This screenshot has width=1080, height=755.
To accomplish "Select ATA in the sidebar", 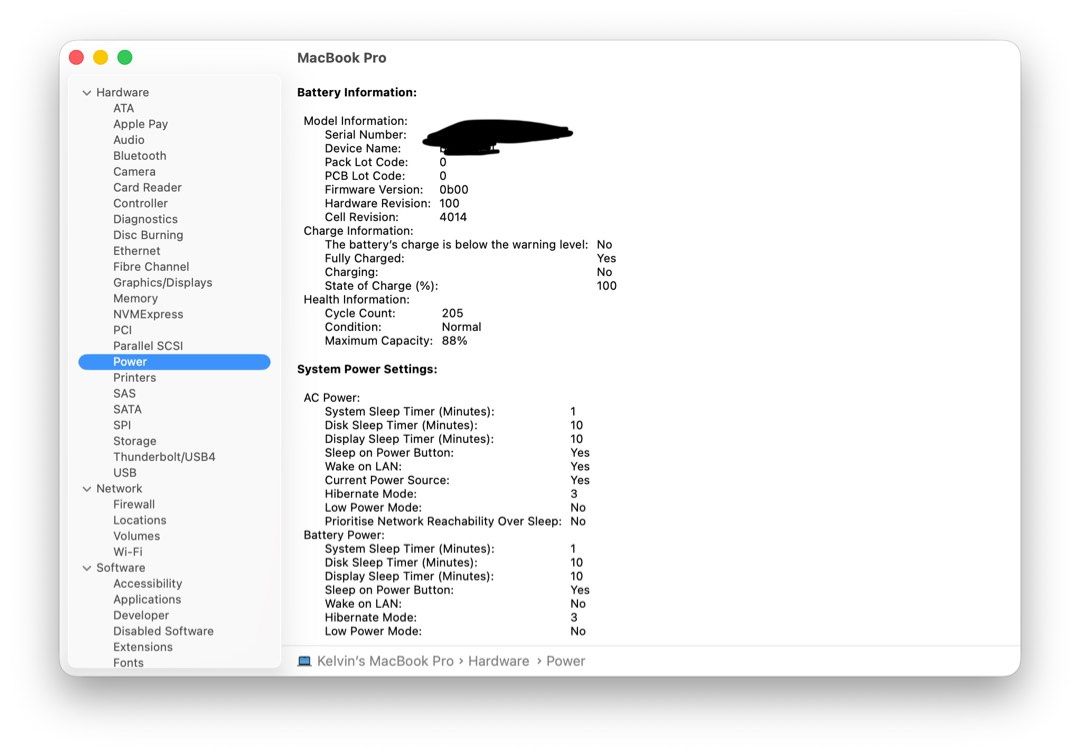I will [x=123, y=108].
